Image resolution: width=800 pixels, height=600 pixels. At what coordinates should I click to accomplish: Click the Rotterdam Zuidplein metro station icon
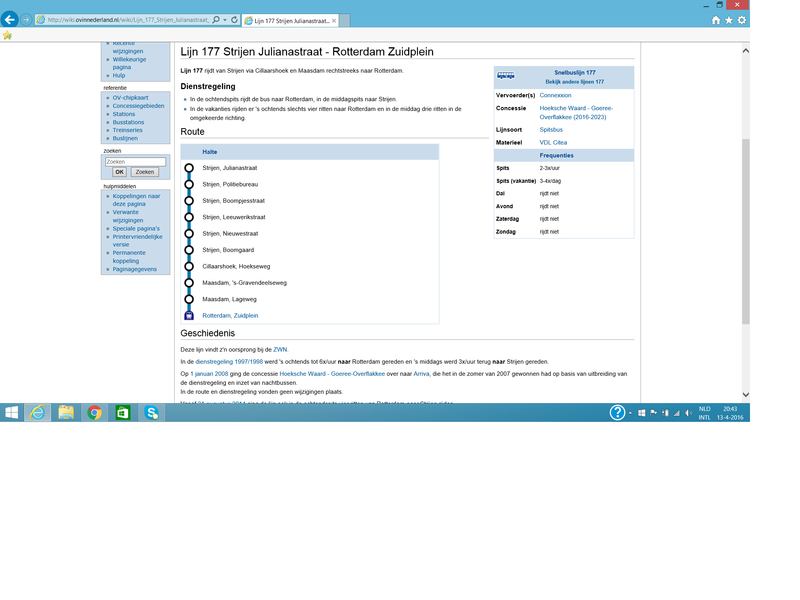click(x=189, y=315)
